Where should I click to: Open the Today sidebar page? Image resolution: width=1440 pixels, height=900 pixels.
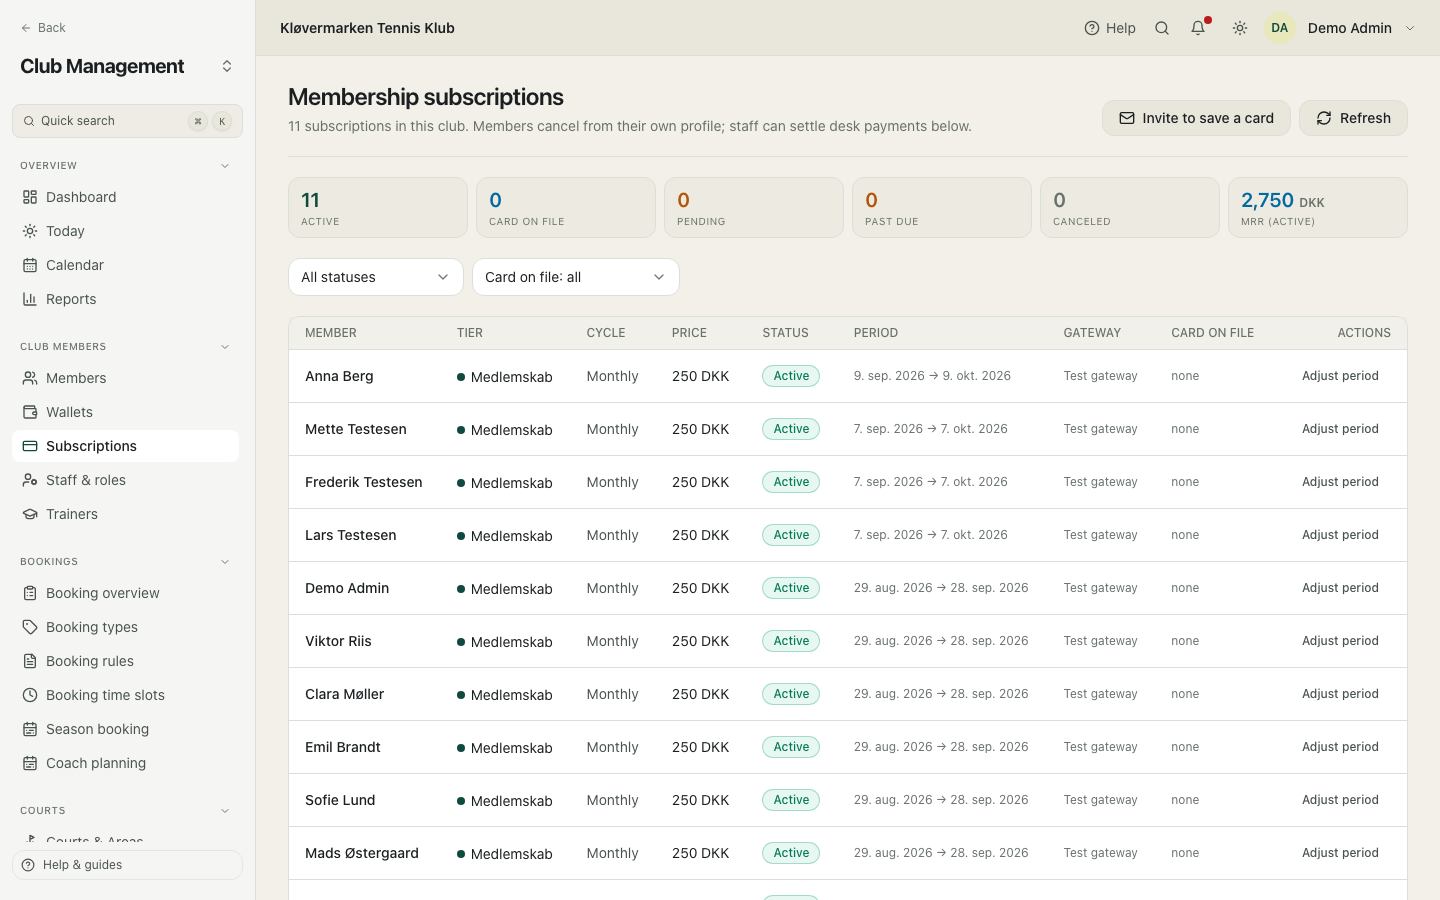125,231
